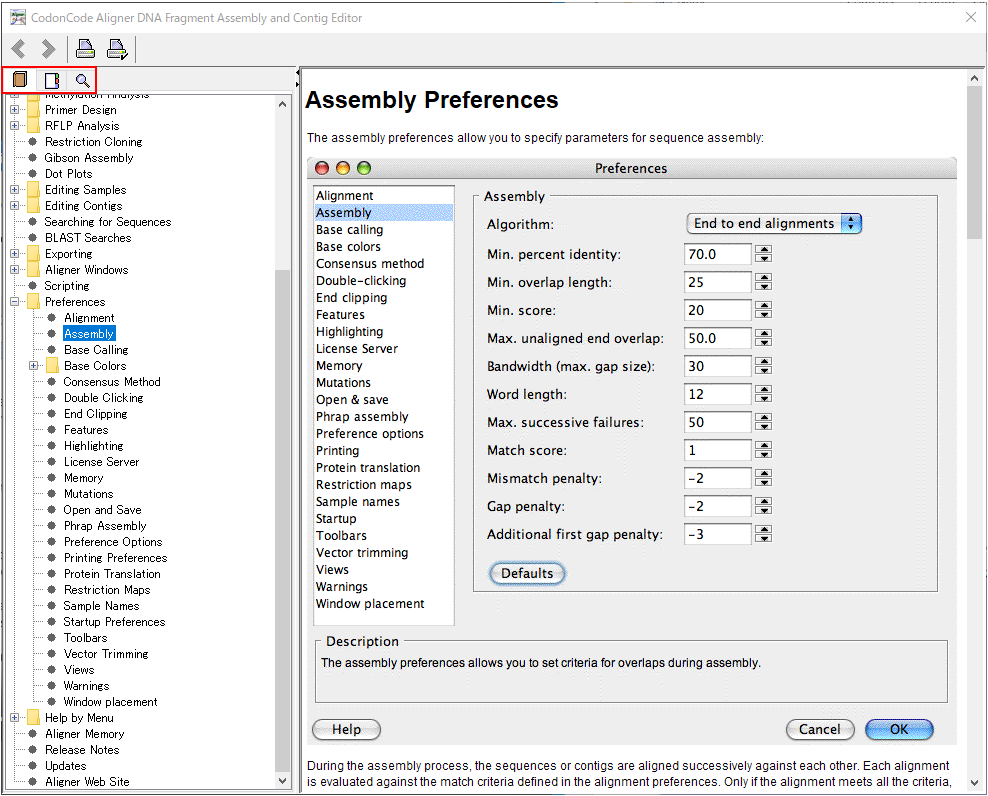Click the OK button
This screenshot has height=796, width=988.
pos(899,729)
